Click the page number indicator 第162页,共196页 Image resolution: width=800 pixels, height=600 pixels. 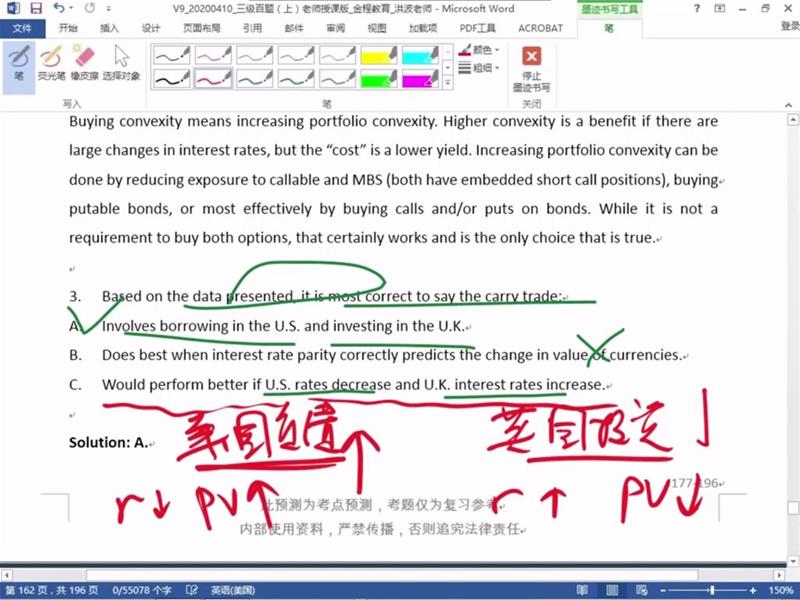click(x=52, y=591)
